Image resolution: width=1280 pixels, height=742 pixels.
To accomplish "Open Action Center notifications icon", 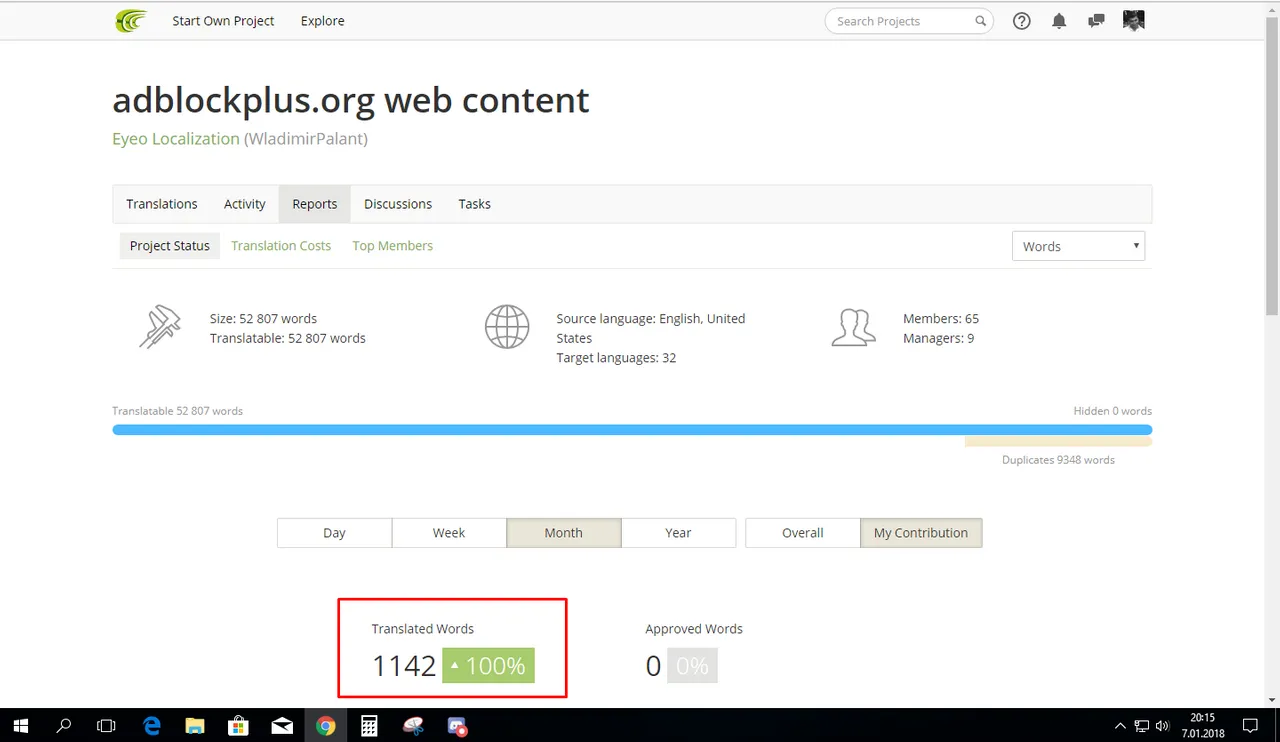I will click(1250, 726).
